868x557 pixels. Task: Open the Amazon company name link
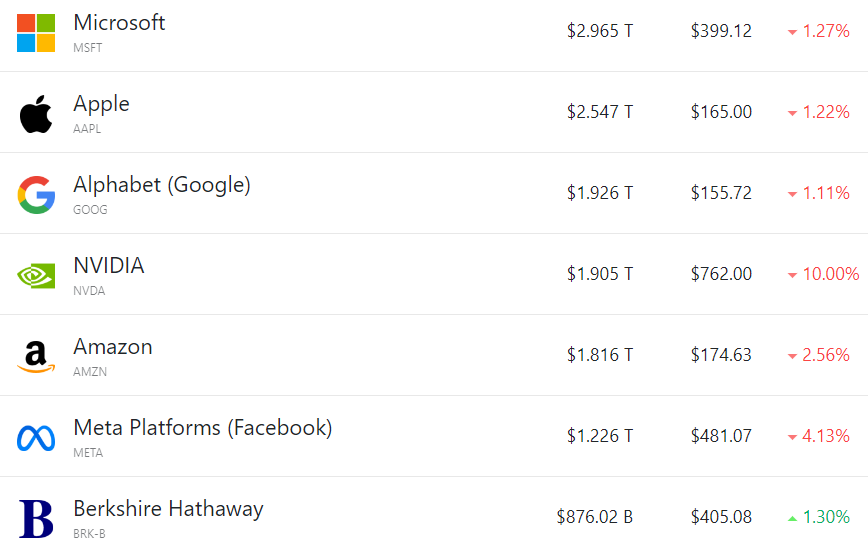[x=113, y=346]
